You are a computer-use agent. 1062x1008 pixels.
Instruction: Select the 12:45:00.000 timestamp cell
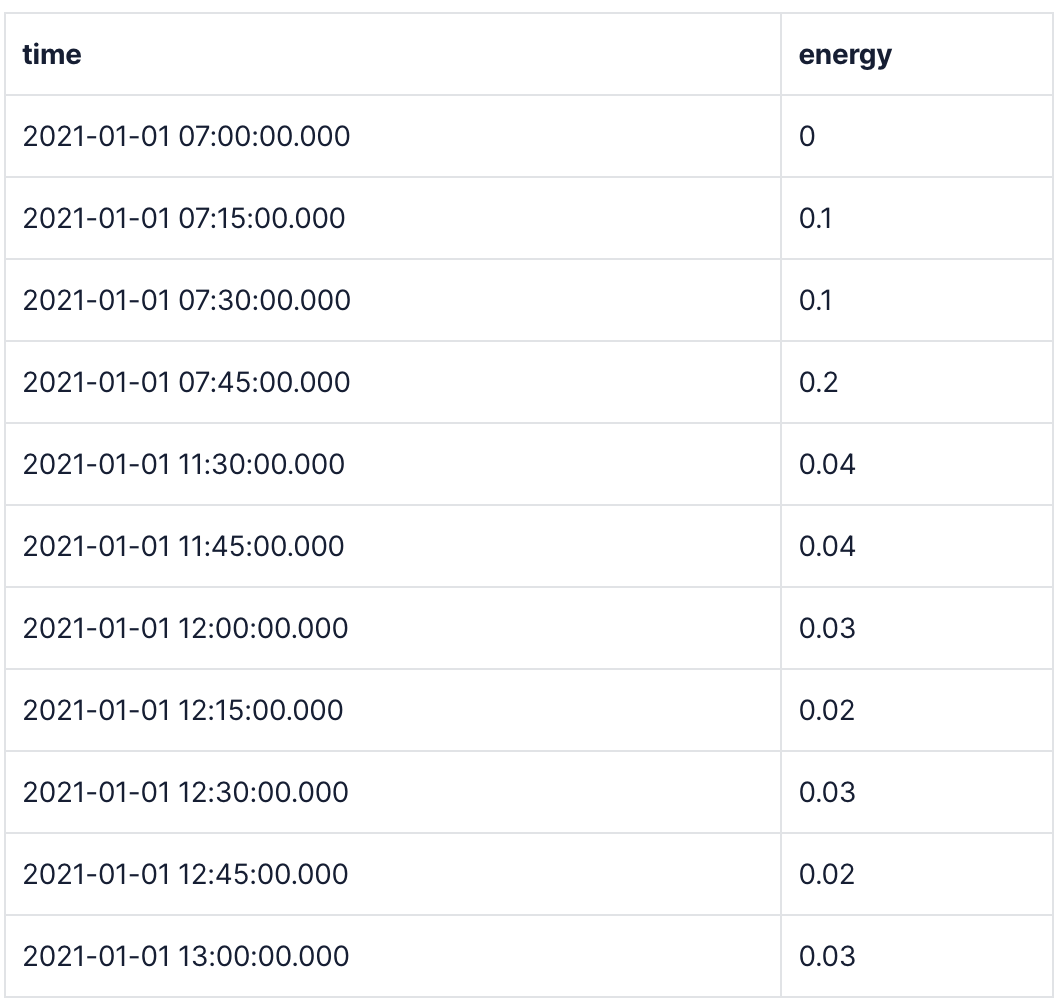click(x=186, y=875)
